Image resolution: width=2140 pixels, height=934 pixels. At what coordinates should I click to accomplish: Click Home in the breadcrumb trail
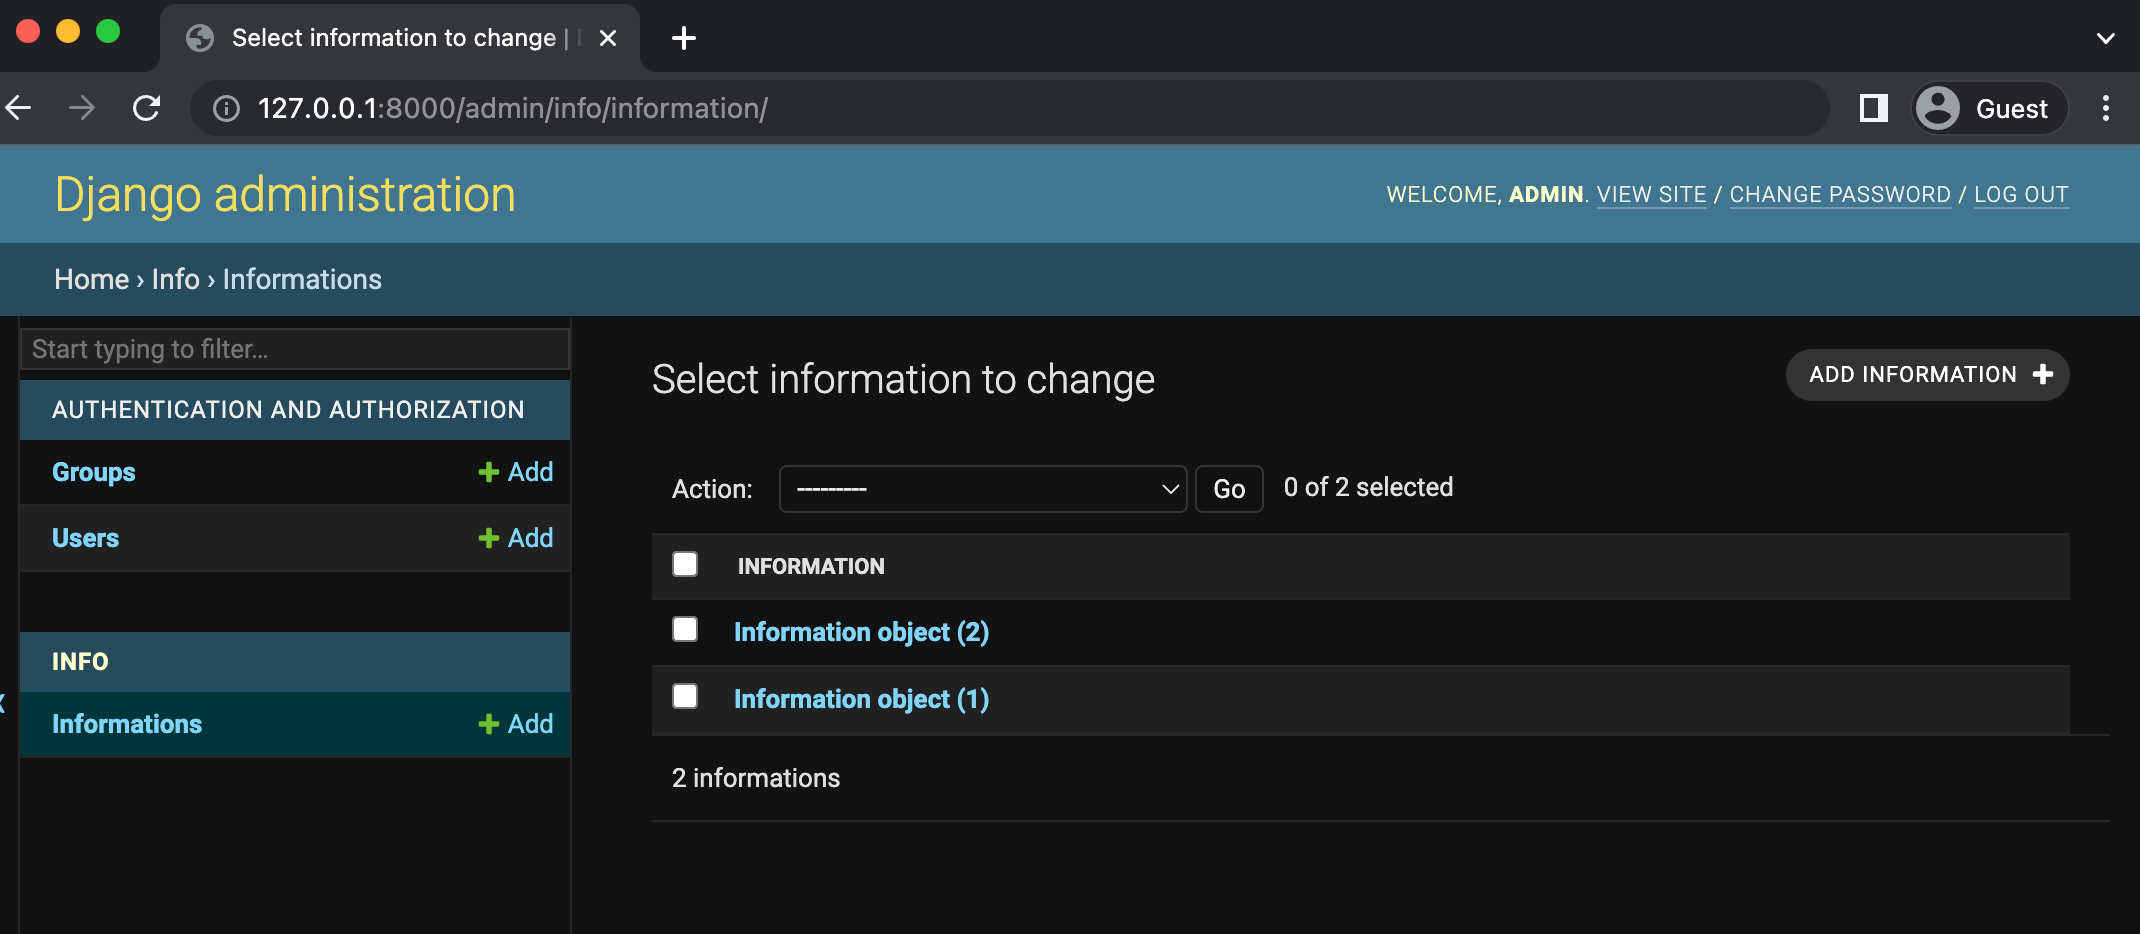90,279
